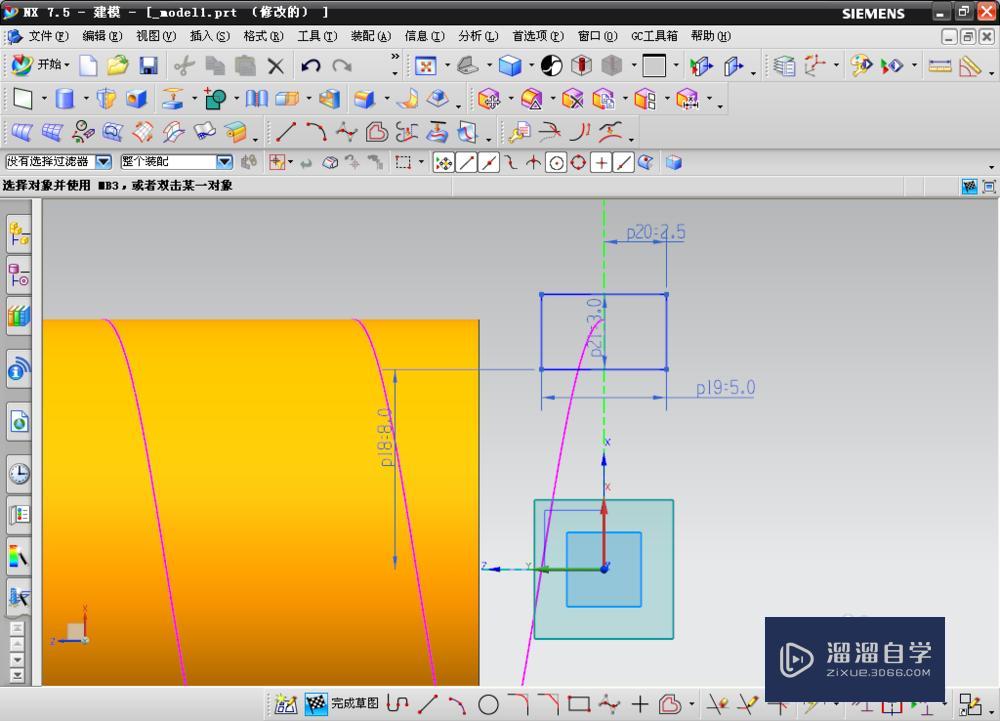Screen dimensions: 1000x721
Task: Toggle the Quadrant Point snap option
Action: [578, 163]
